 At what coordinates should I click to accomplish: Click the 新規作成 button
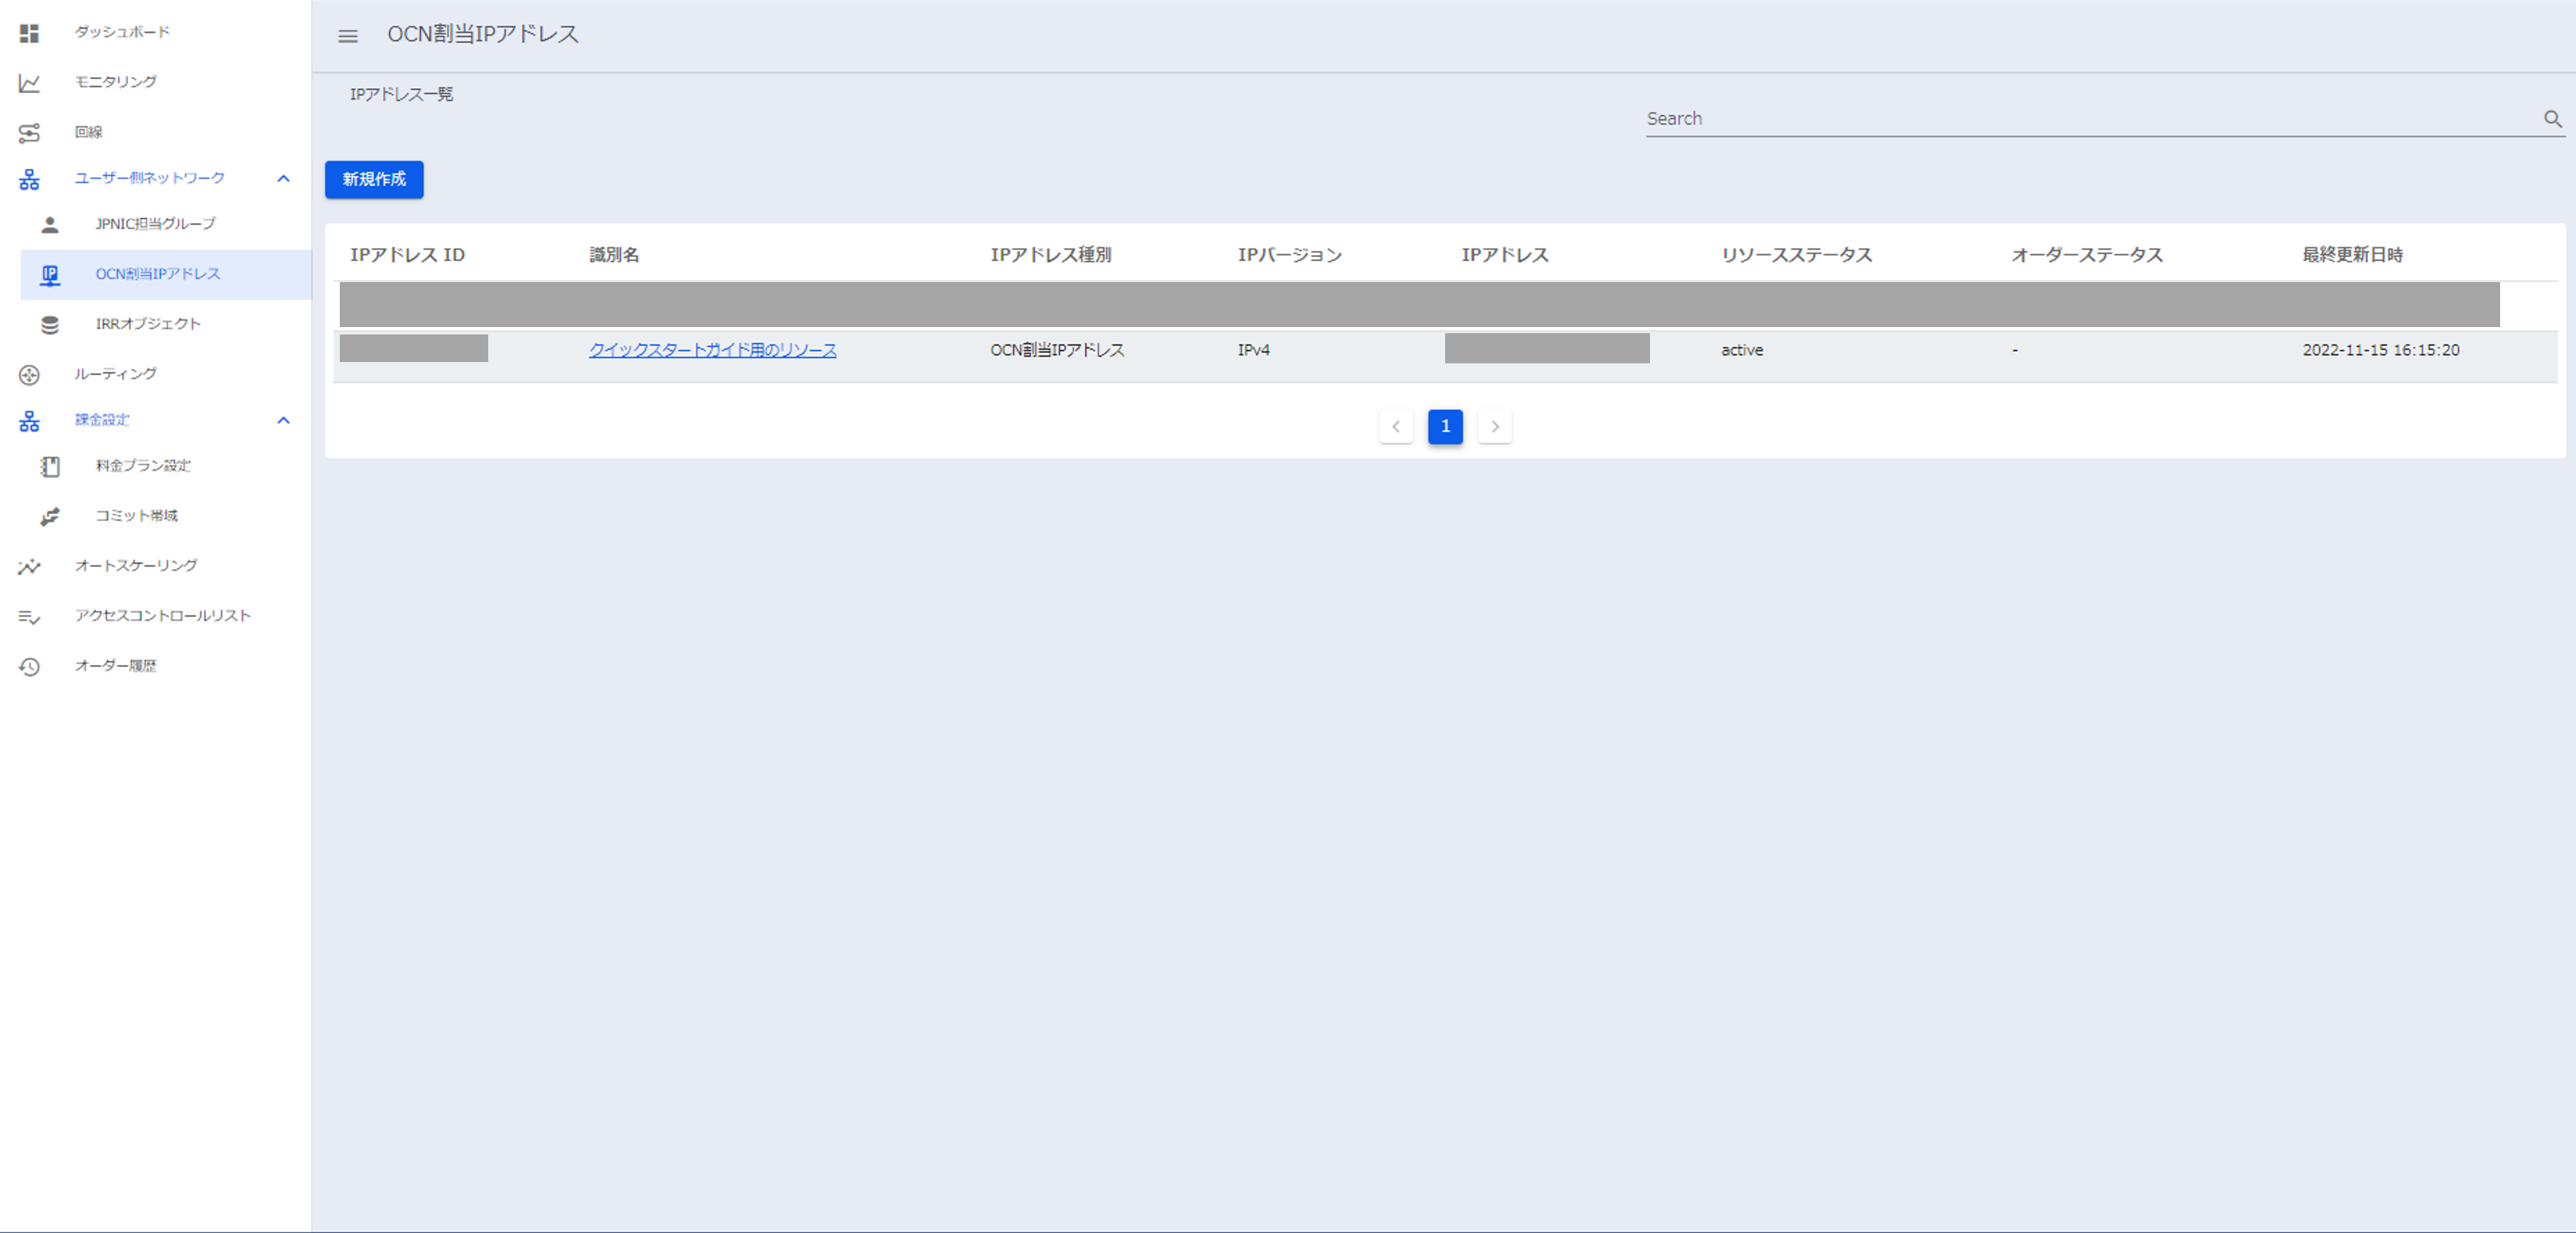pyautogui.click(x=374, y=179)
